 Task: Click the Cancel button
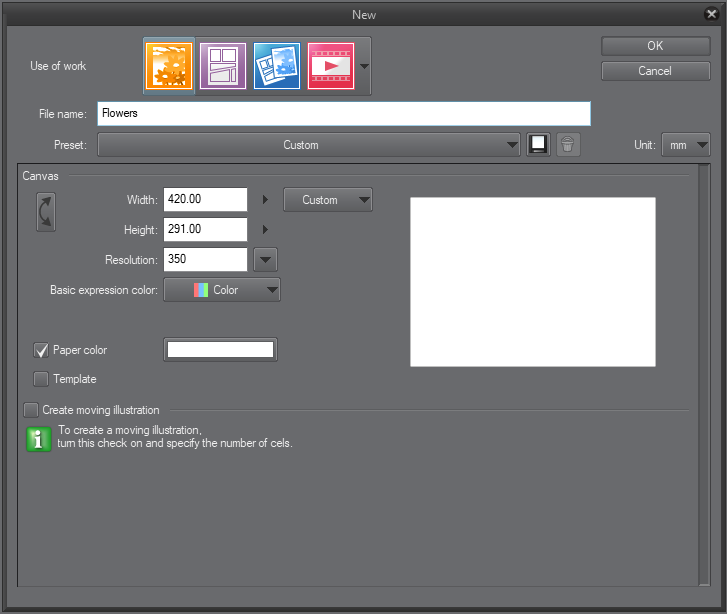(x=656, y=71)
